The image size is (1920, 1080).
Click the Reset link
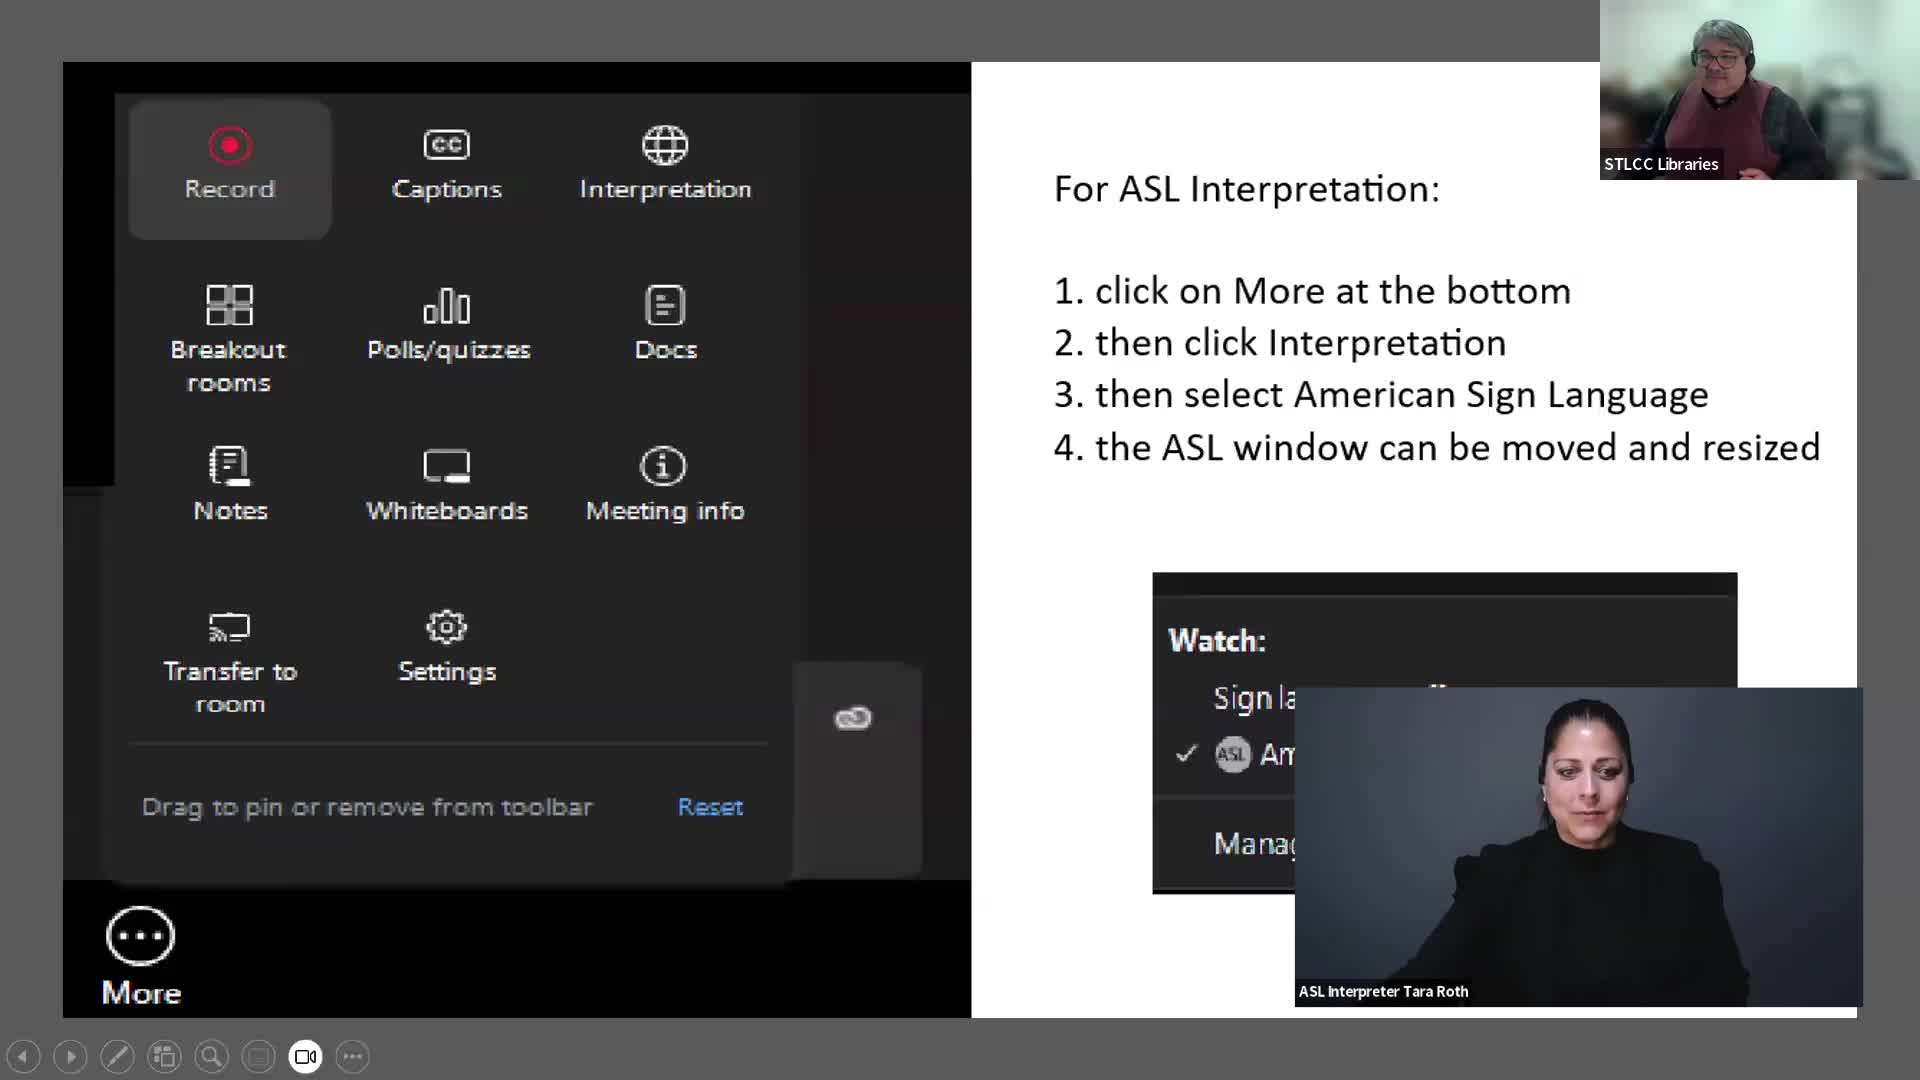710,807
